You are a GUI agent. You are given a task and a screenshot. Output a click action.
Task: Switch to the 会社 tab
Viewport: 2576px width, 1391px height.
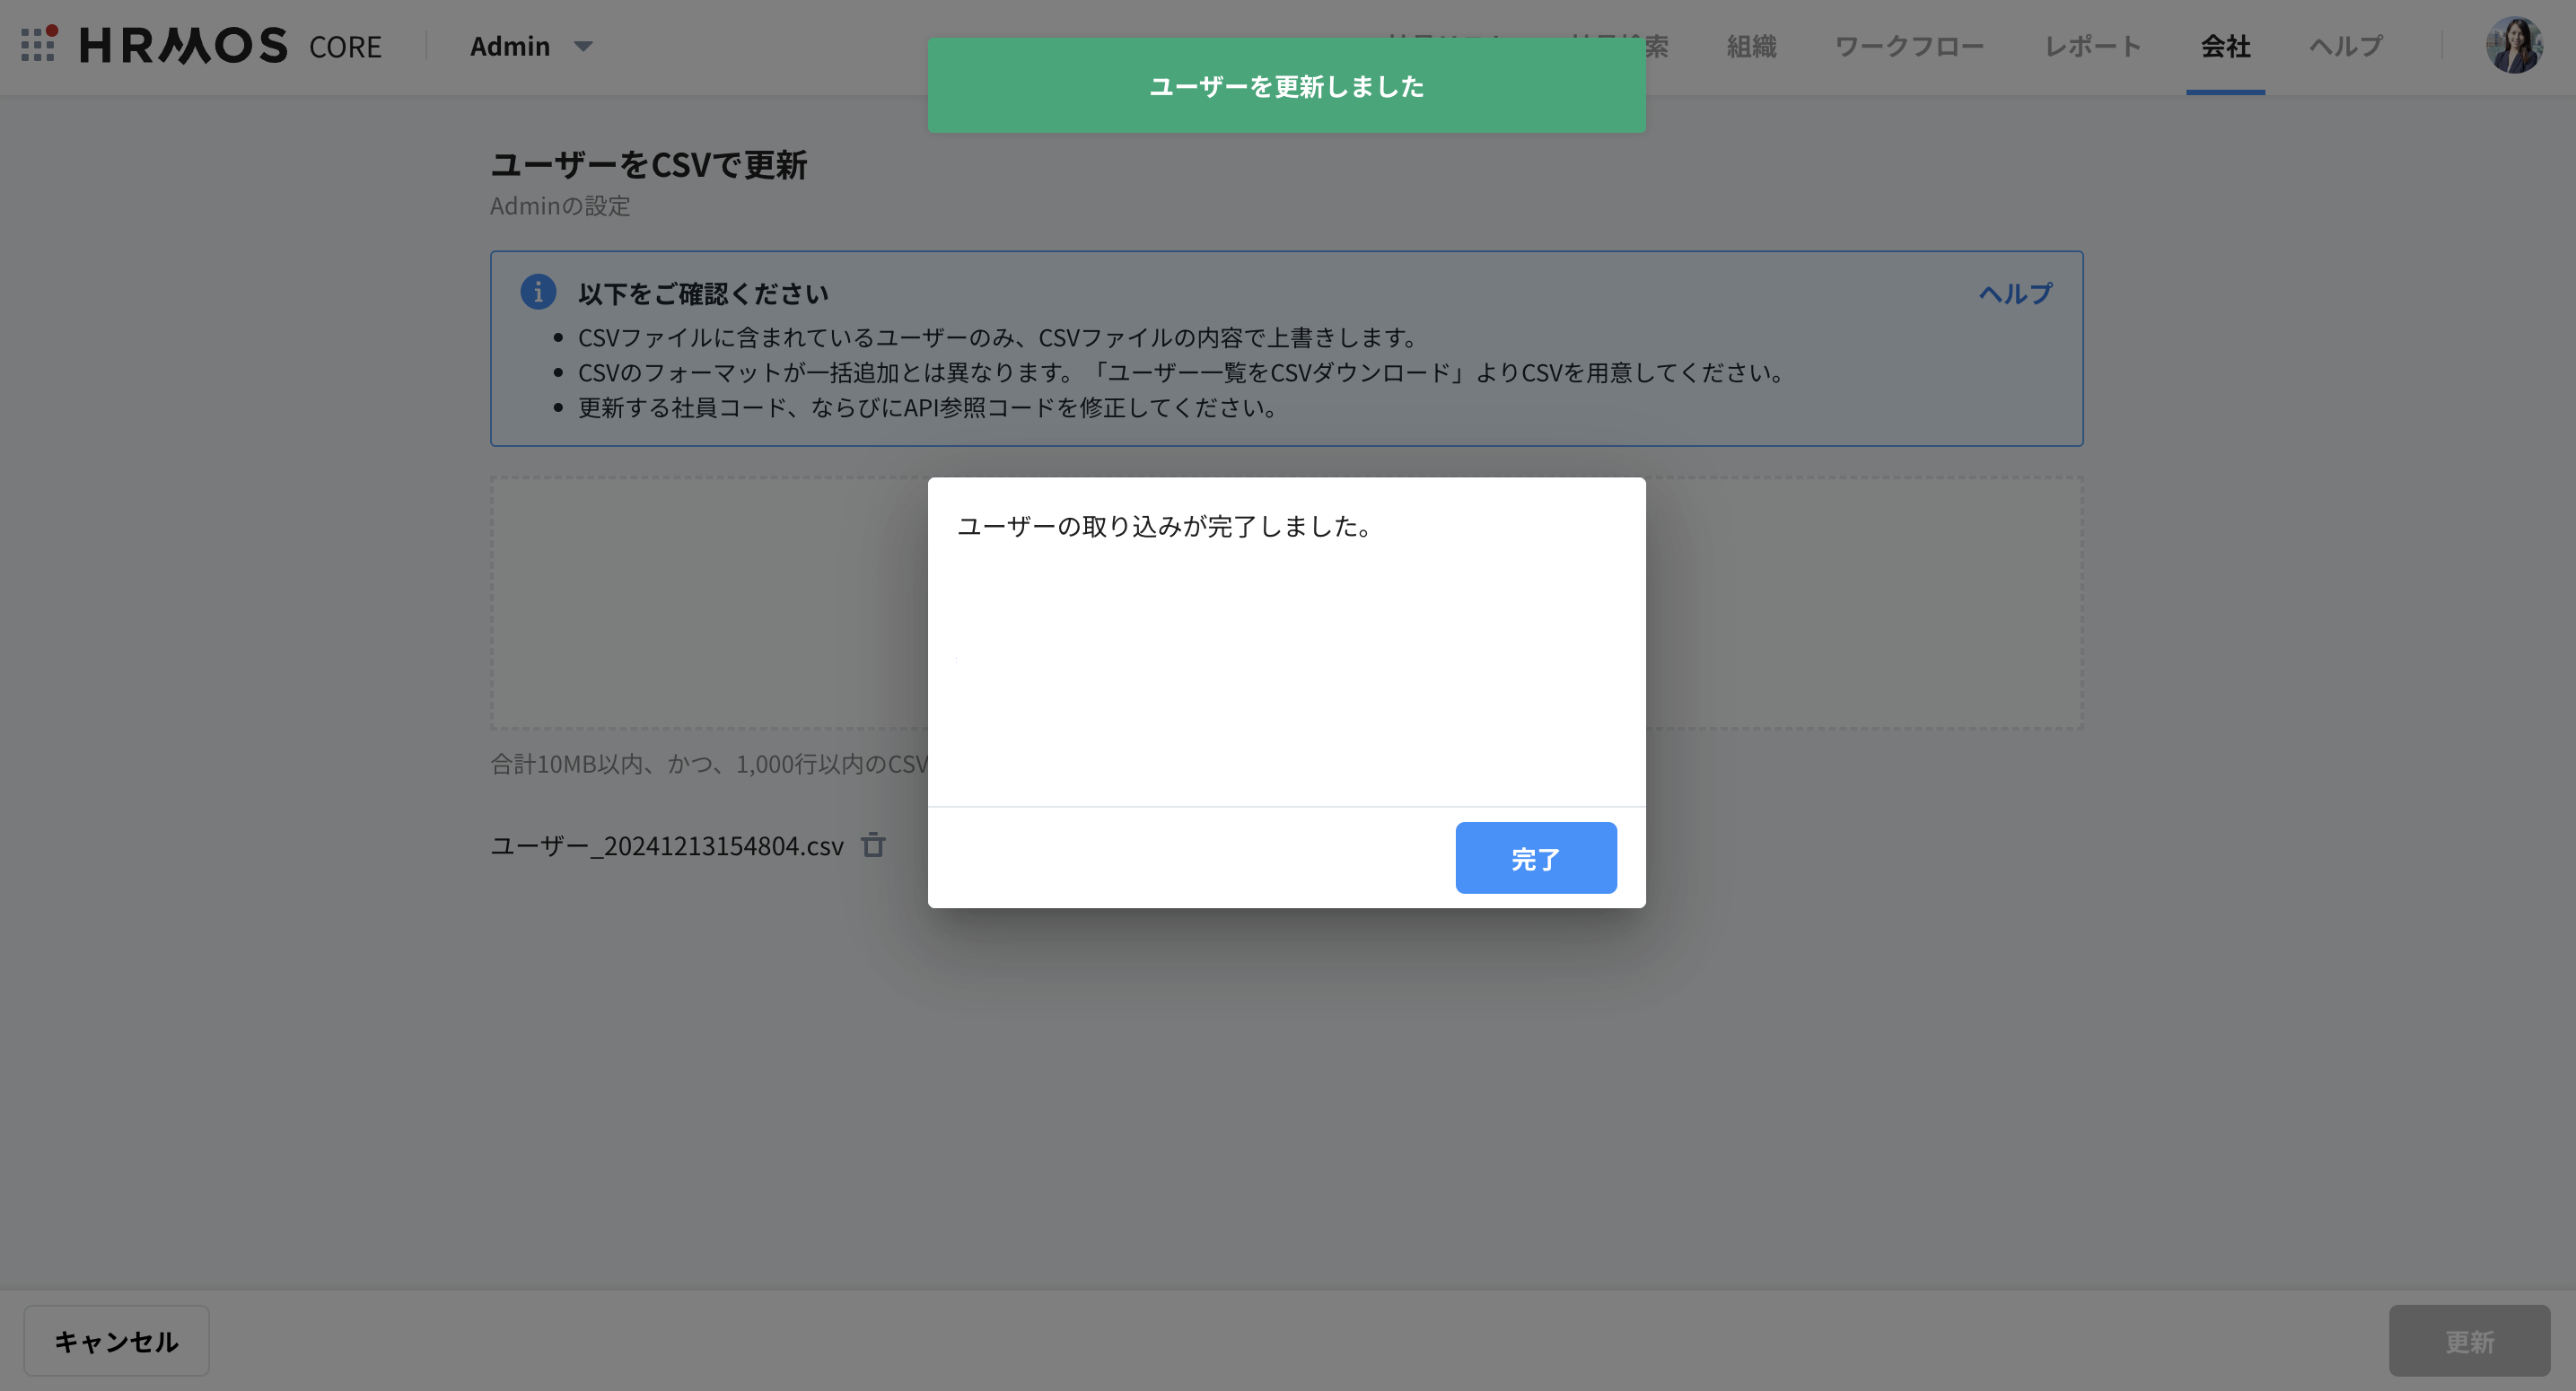[x=2226, y=46]
